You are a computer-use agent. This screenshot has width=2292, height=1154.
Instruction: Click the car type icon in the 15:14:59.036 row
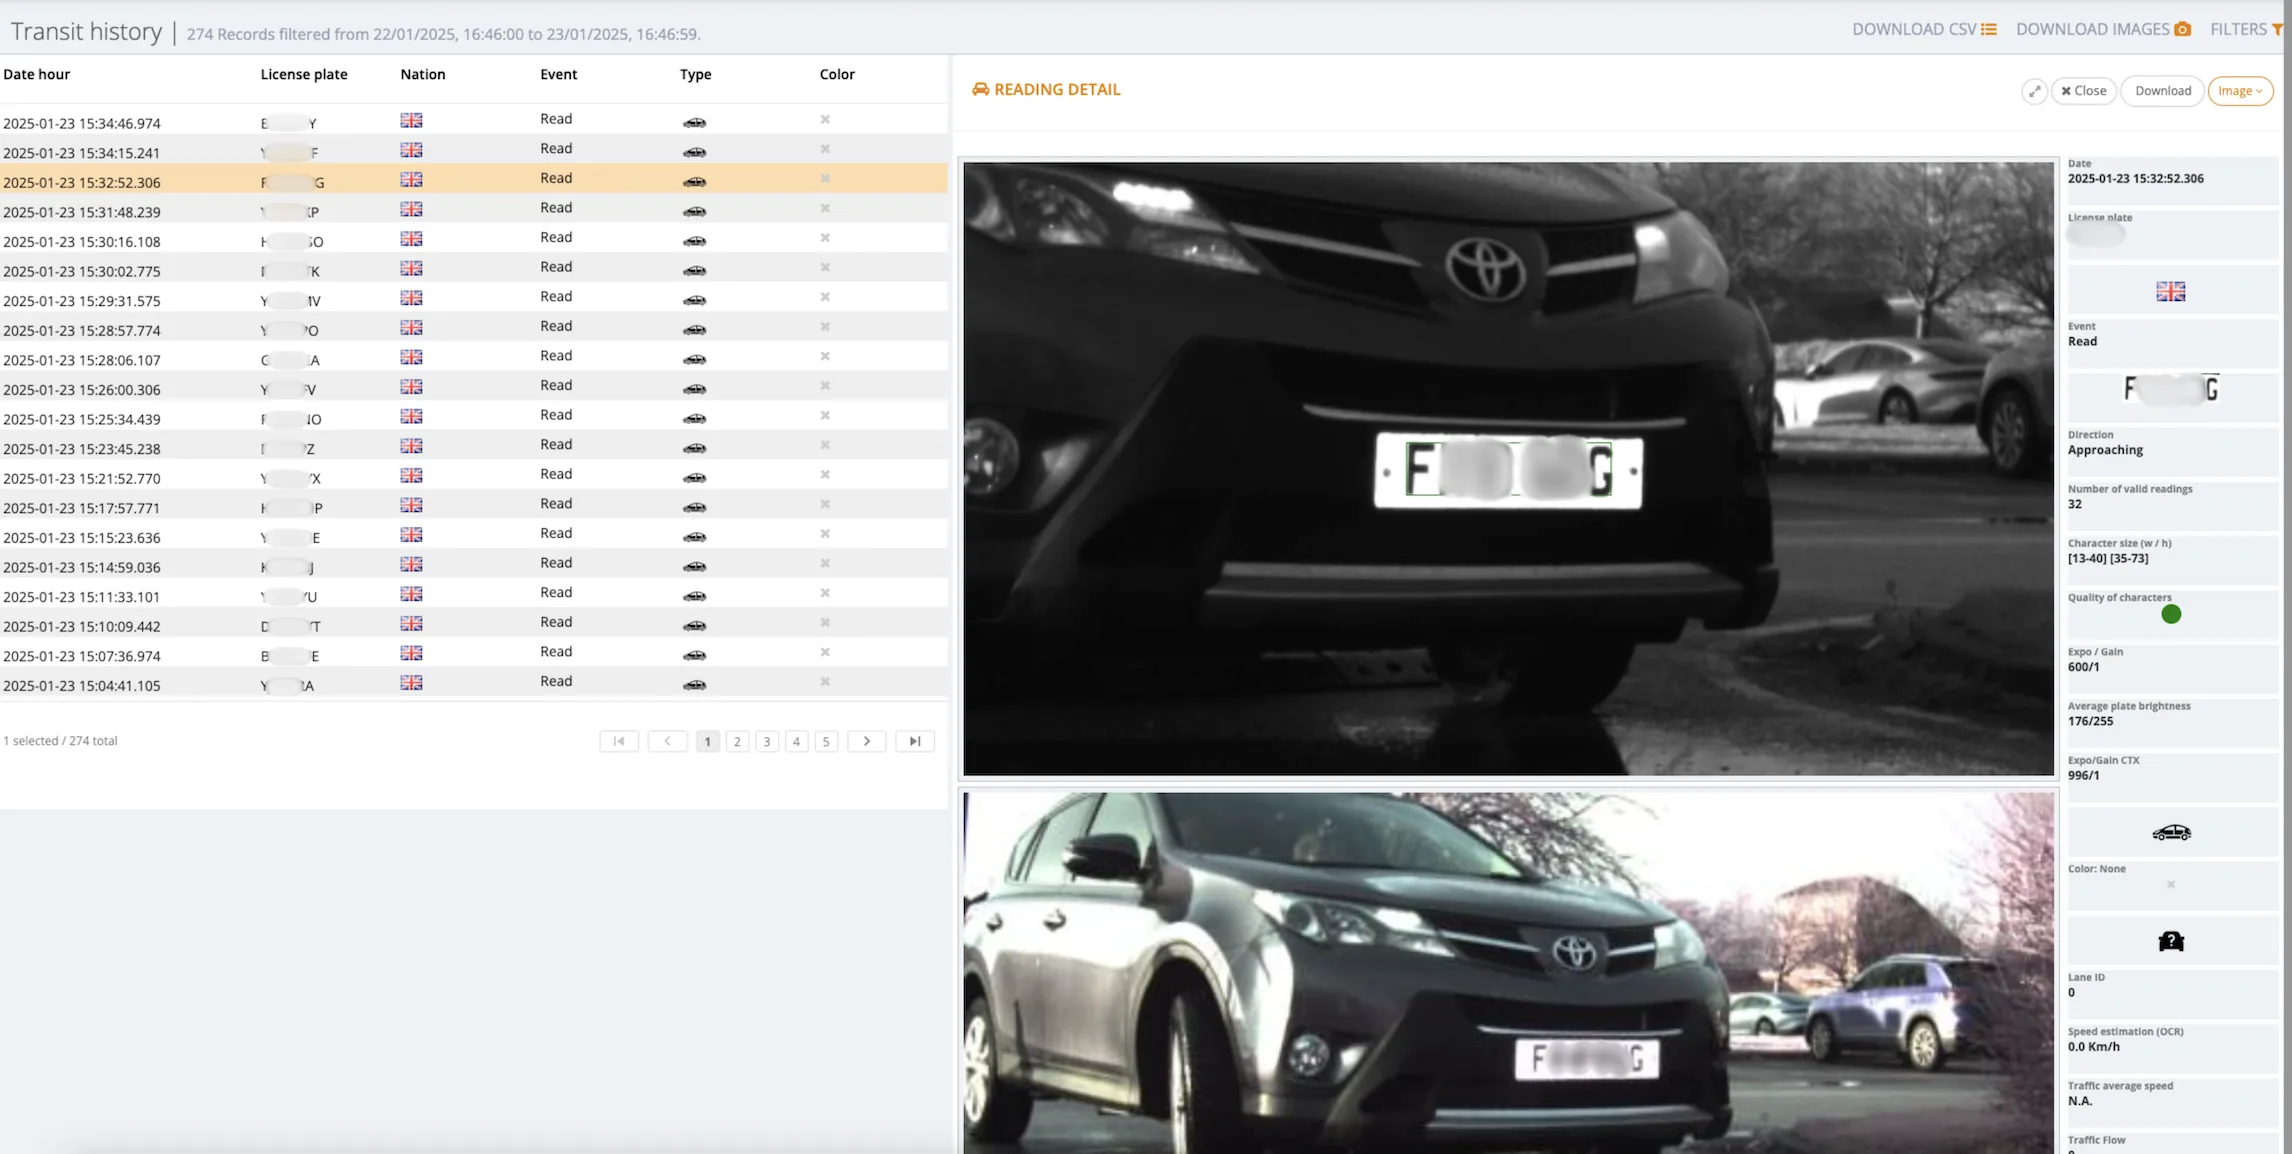tap(694, 566)
